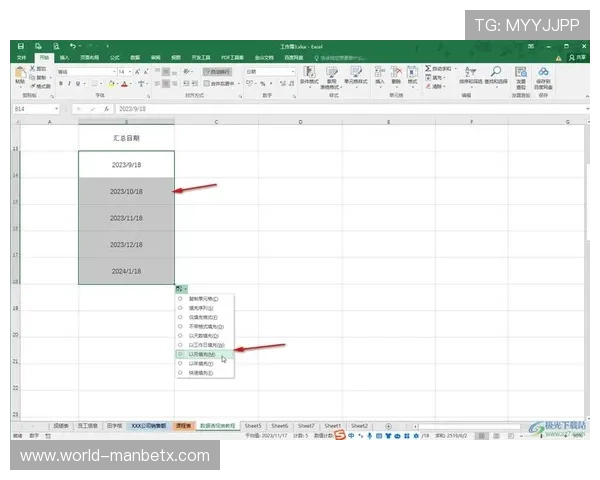Image resolution: width=600 pixels, height=480 pixels.
Task: Click the Save icon in quick access toolbar
Action: point(21,46)
